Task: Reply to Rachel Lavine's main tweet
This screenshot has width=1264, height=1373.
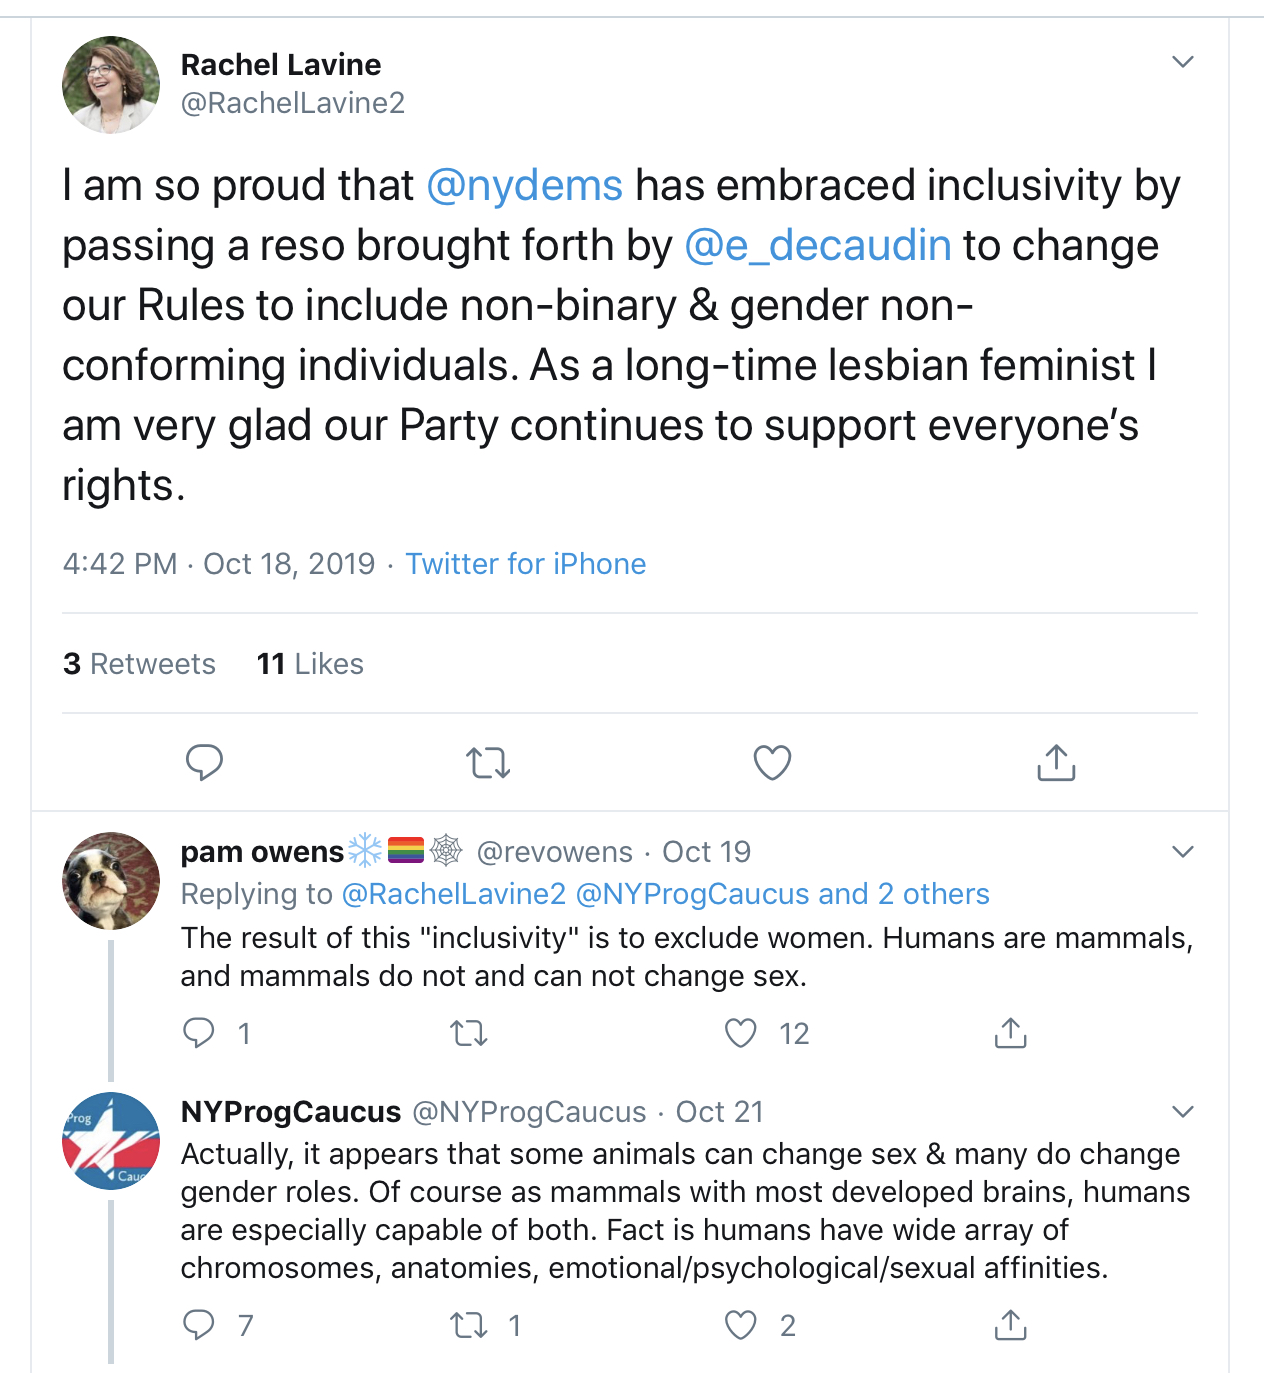Action: pyautogui.click(x=204, y=763)
